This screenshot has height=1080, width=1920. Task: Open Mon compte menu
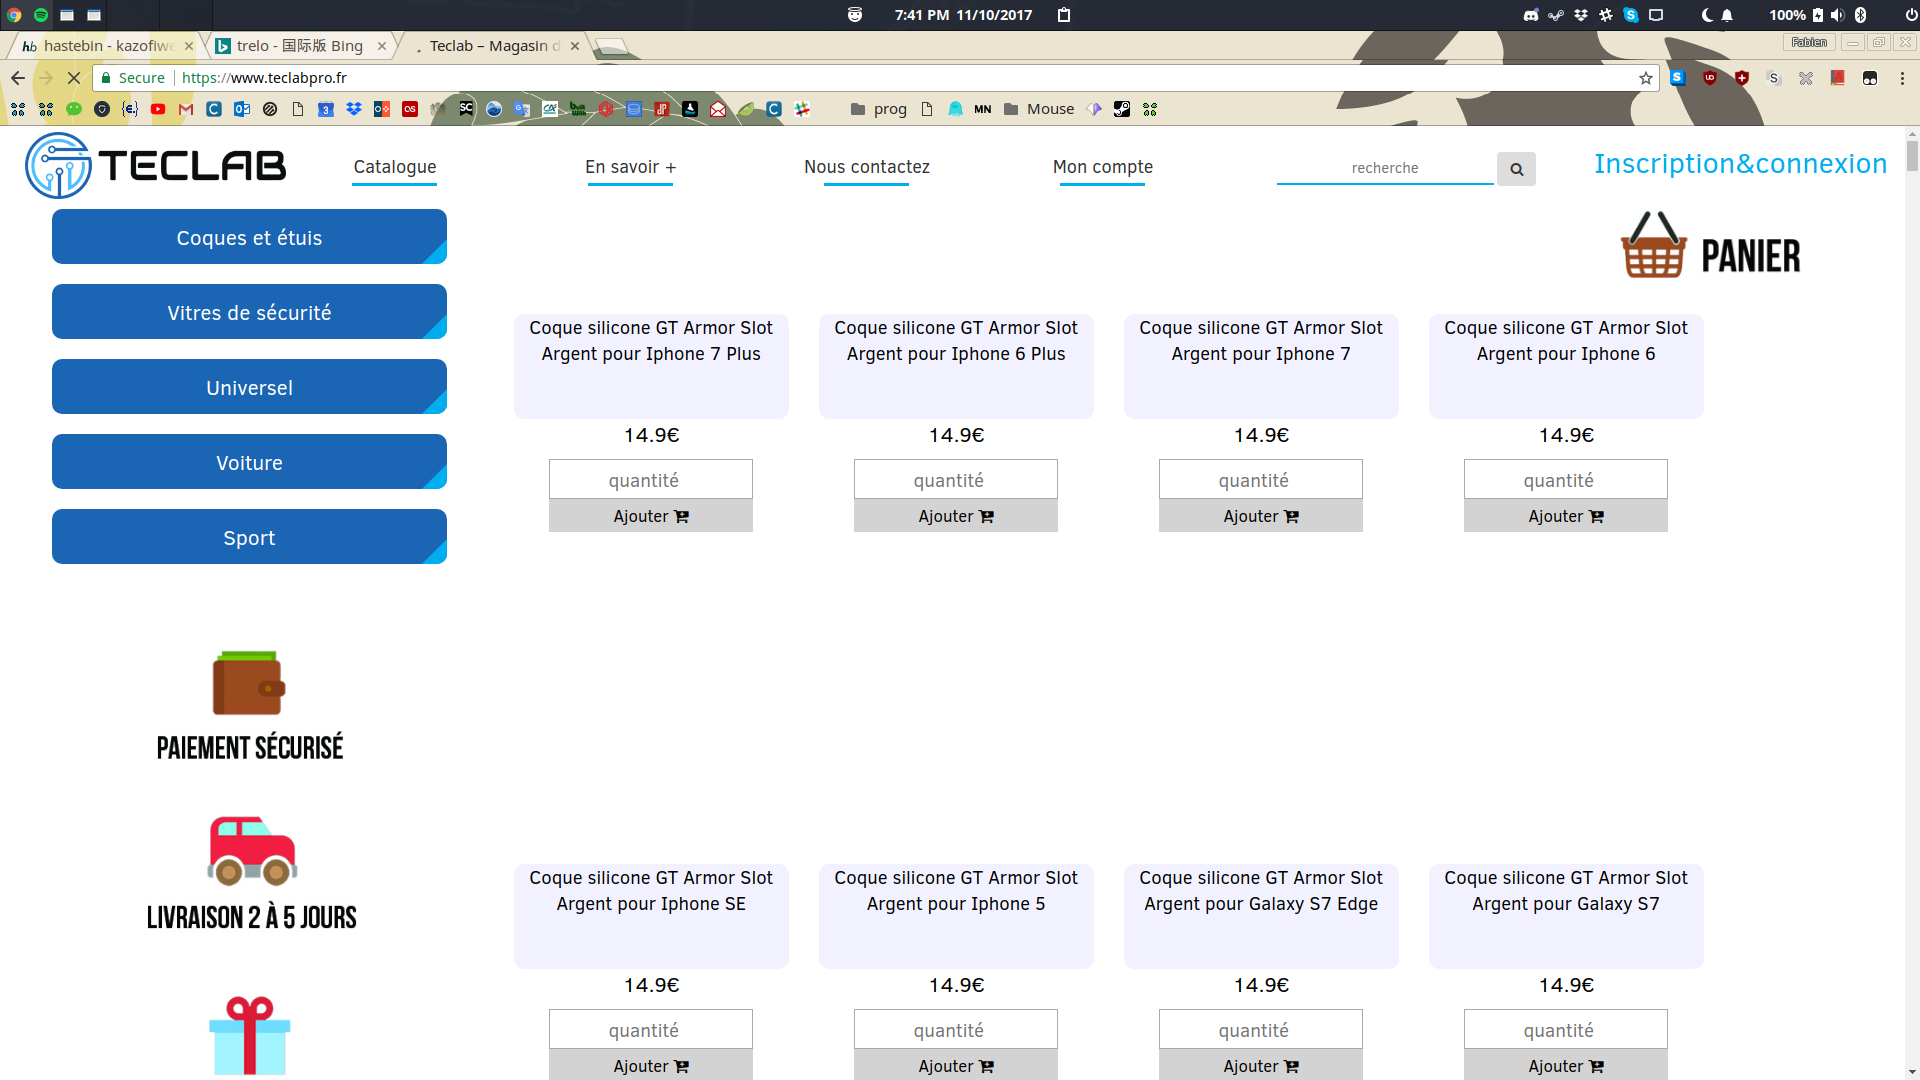pyautogui.click(x=1103, y=167)
